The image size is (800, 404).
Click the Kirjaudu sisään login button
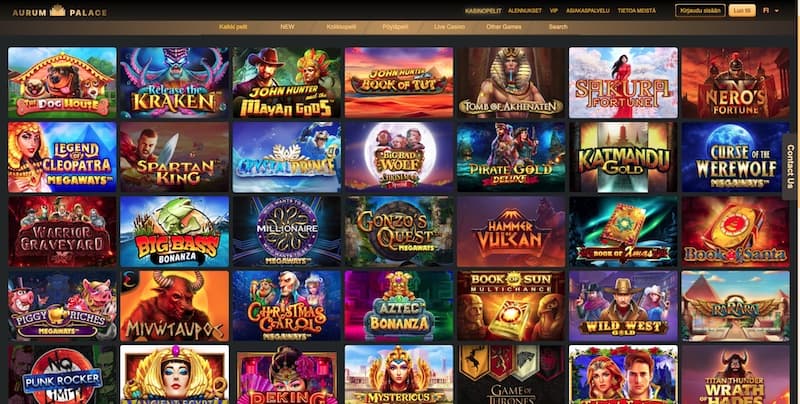[x=700, y=11]
